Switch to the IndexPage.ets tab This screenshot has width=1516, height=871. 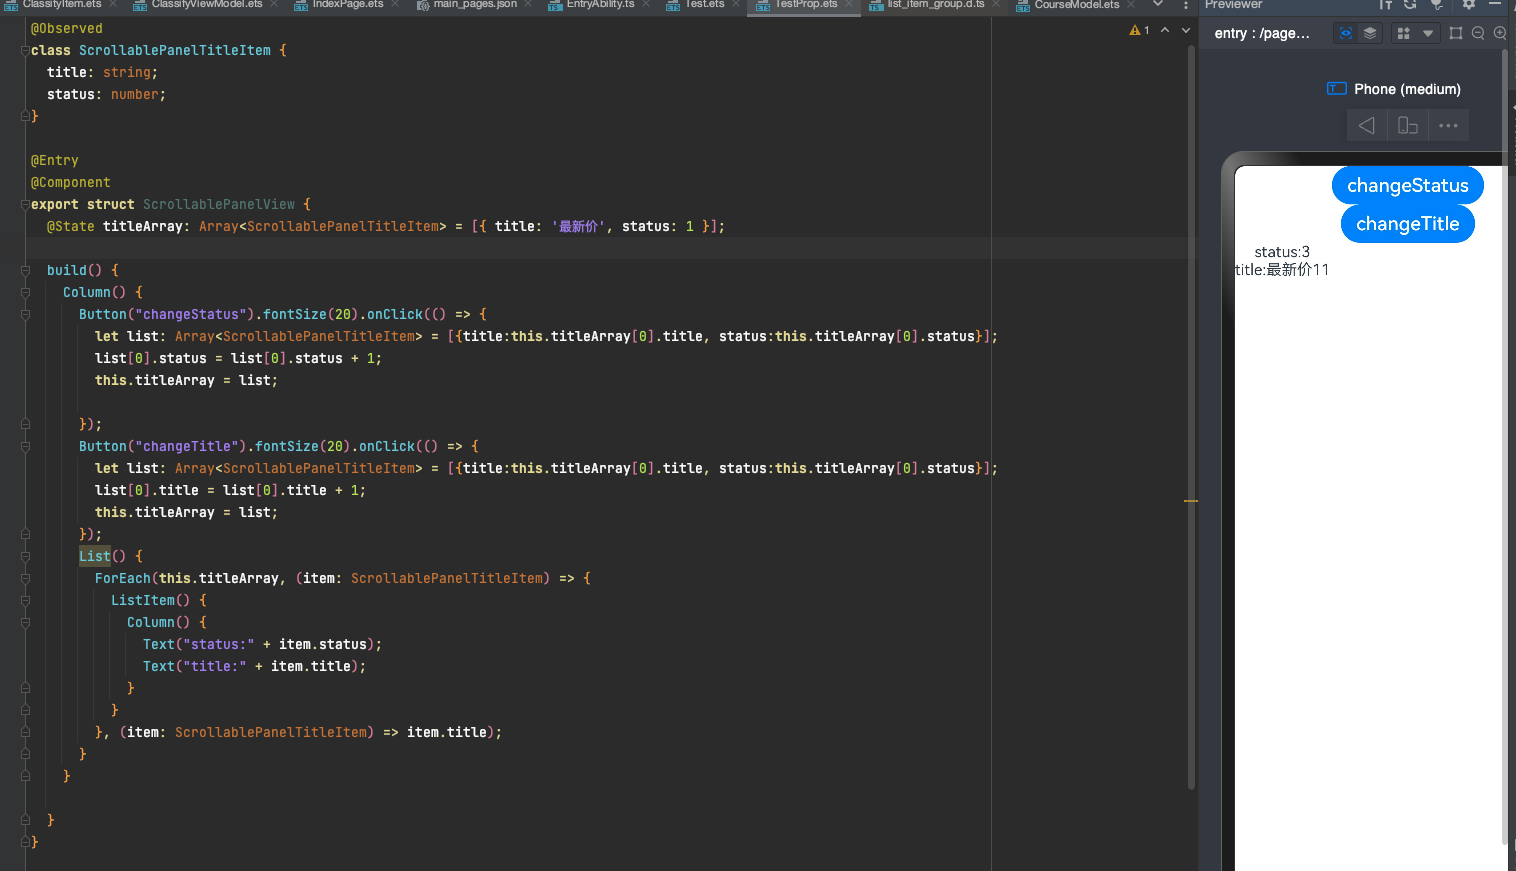click(346, 5)
